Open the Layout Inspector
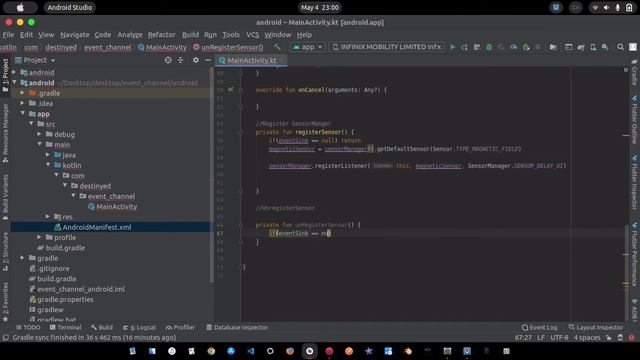The height and width of the screenshot is (360, 640). (596, 327)
